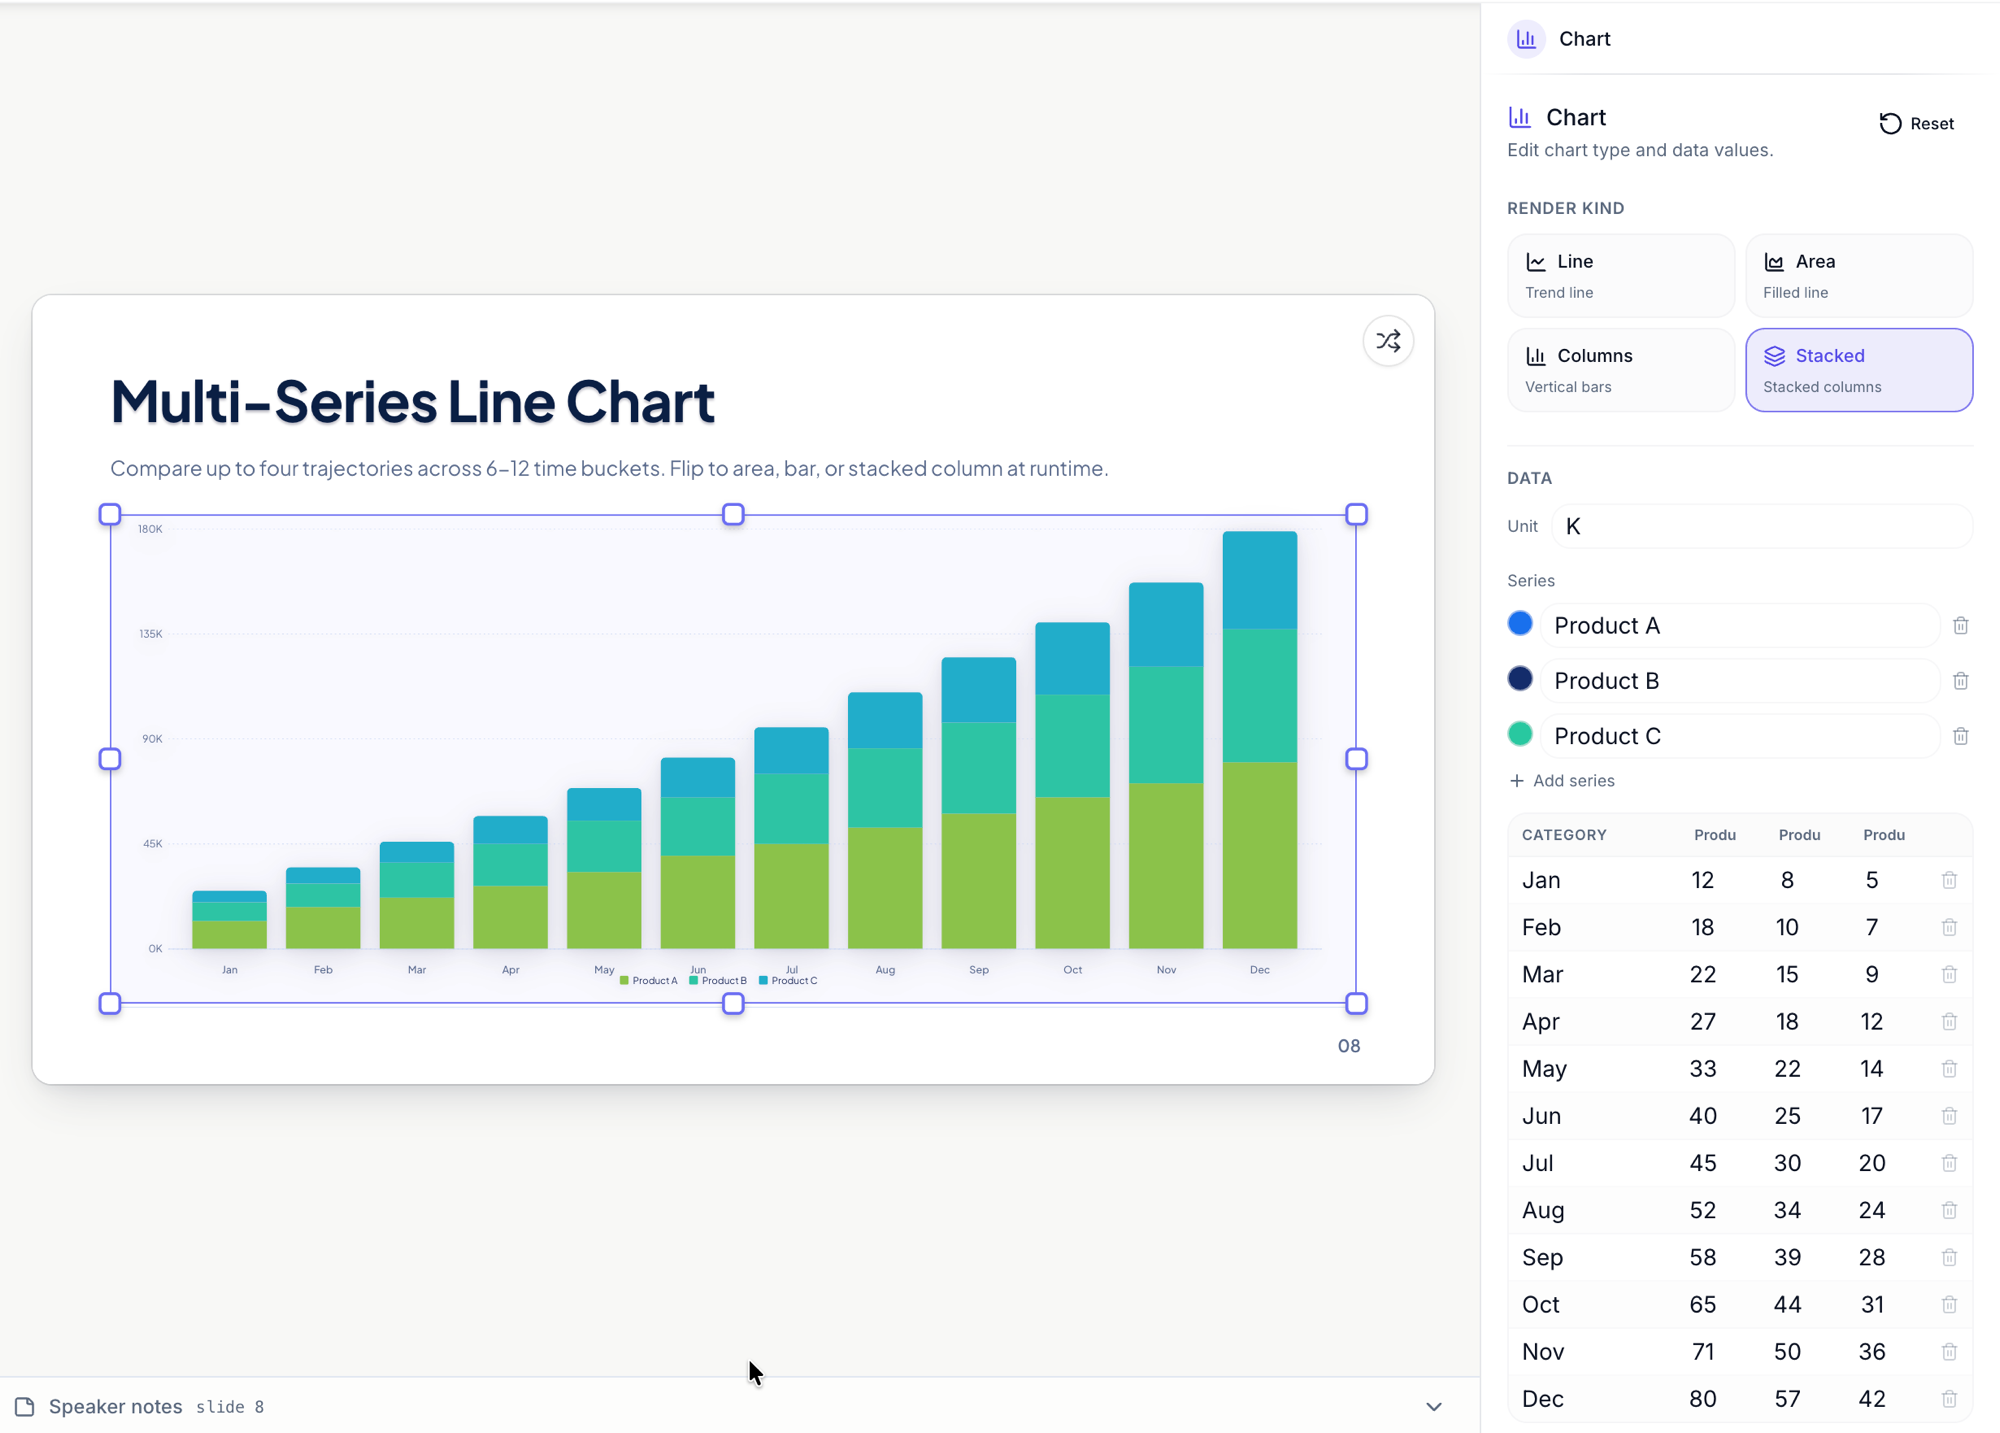2000x1433 pixels.
Task: Open the Product C green color swatch
Action: click(x=1520, y=734)
